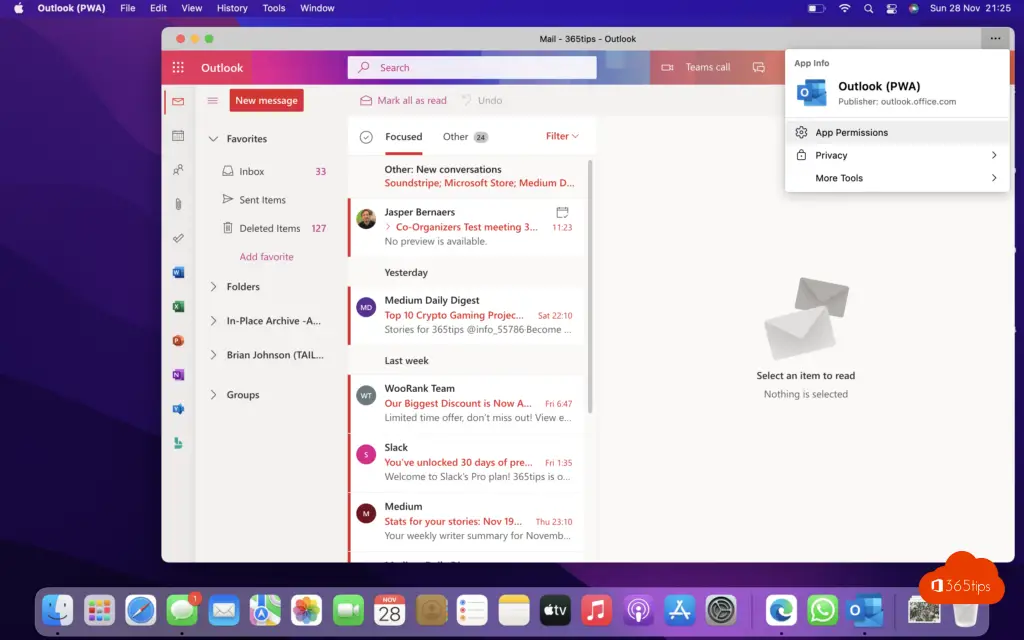Click the Spotlight search icon in menu bar
Viewport: 1024px width, 640px height.
point(868,8)
